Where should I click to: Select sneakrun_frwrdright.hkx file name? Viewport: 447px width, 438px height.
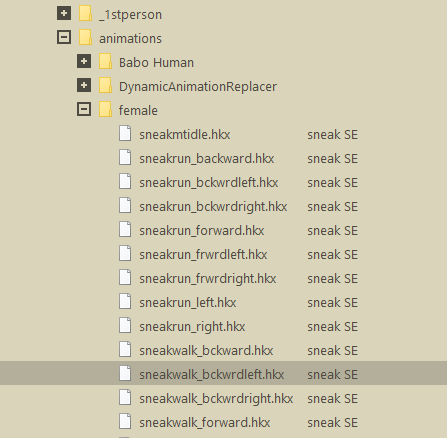(x=208, y=279)
